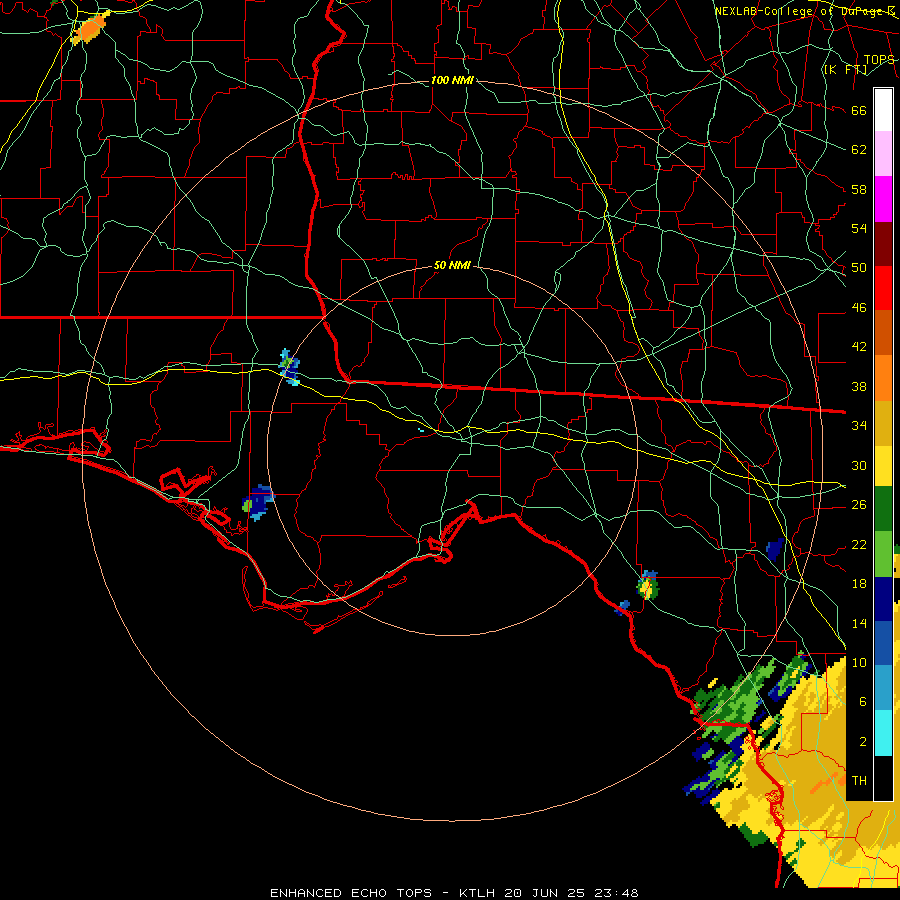The image size is (900, 900).
Task: Click the '18' legend value
Action: [859, 584]
